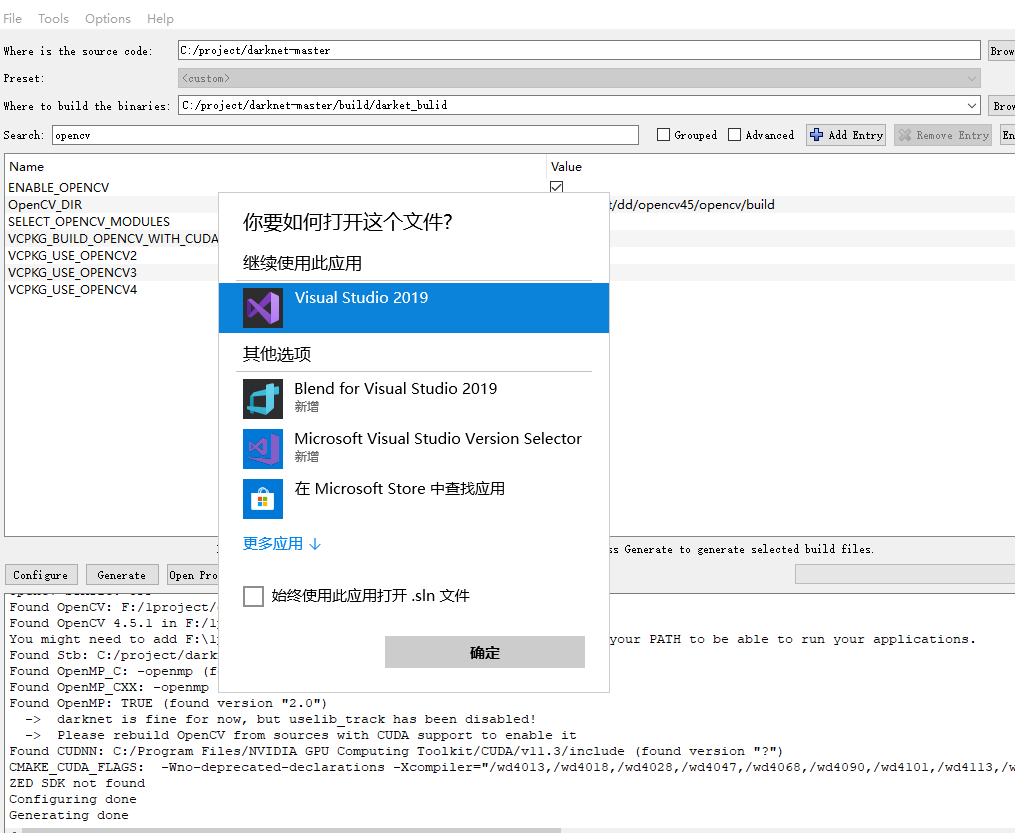Click the Browse button for source code path
Screen dimensions: 1015x833
(1001, 50)
